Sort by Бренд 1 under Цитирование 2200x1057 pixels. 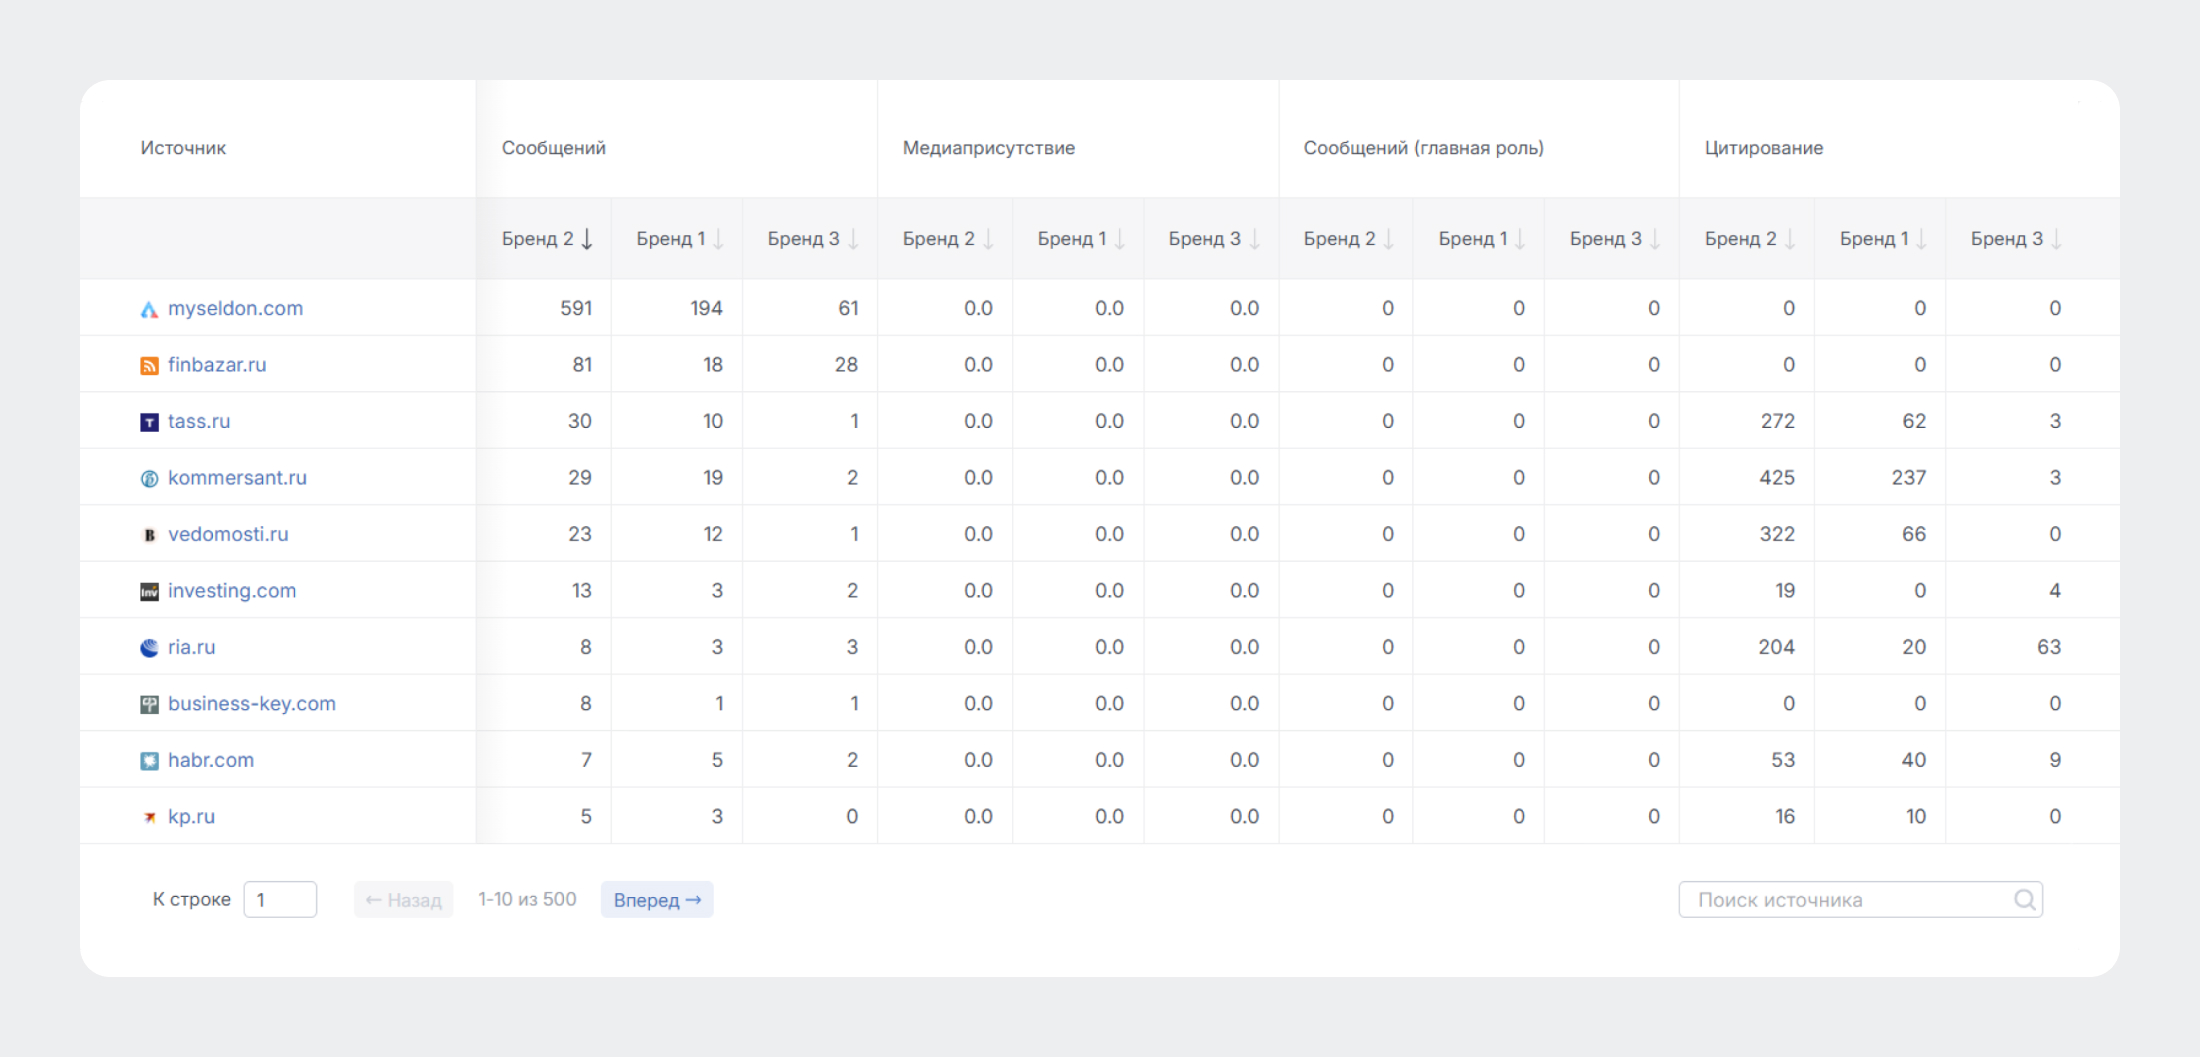[1883, 239]
